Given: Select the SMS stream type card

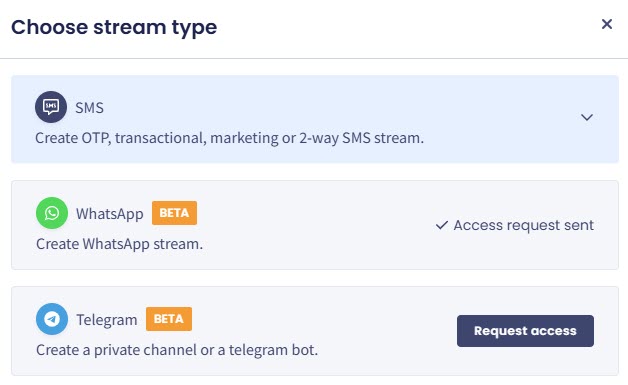Looking at the screenshot, I should click(x=315, y=119).
